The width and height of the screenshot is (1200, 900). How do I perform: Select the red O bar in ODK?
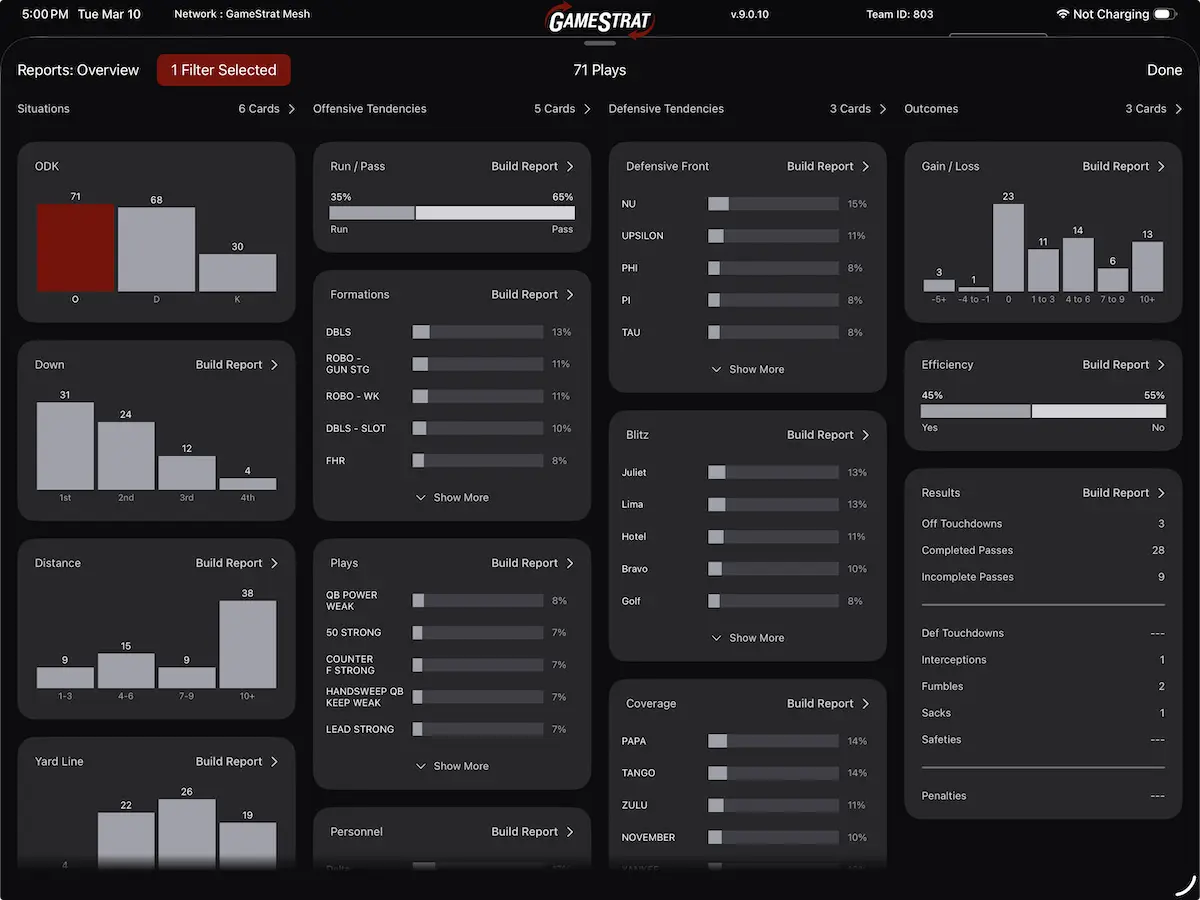pyautogui.click(x=76, y=248)
